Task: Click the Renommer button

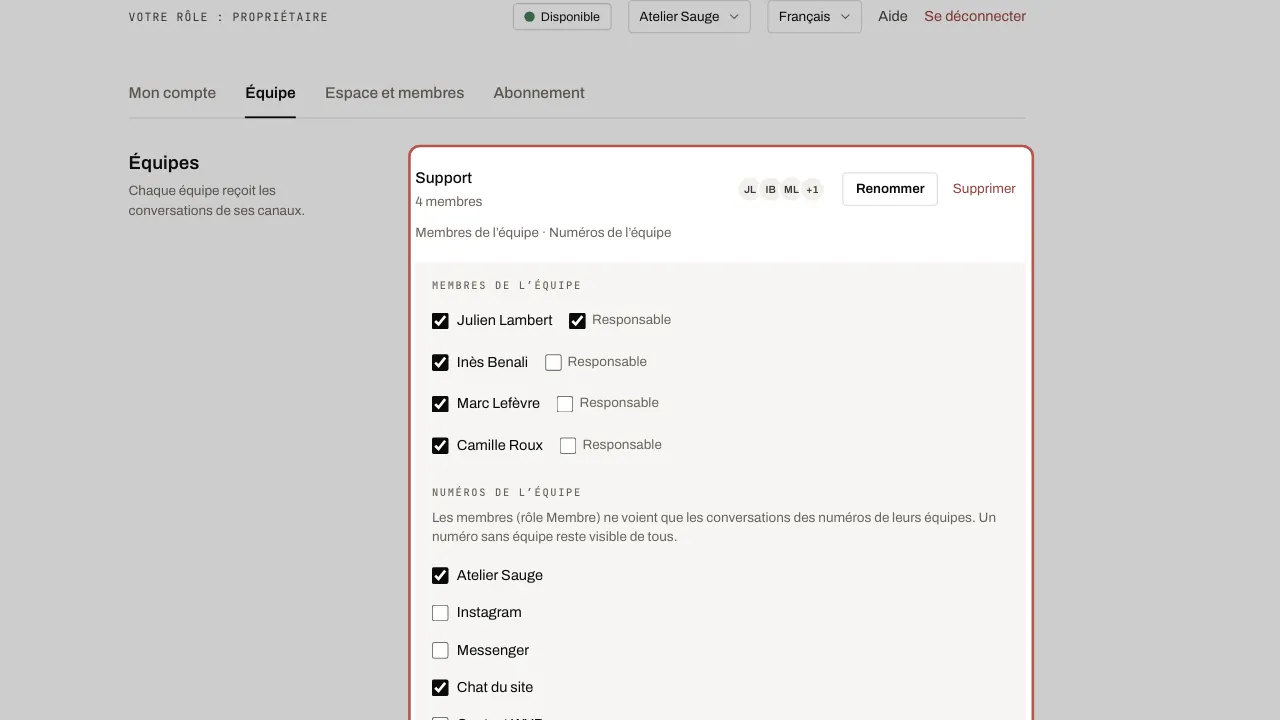Action: point(890,189)
